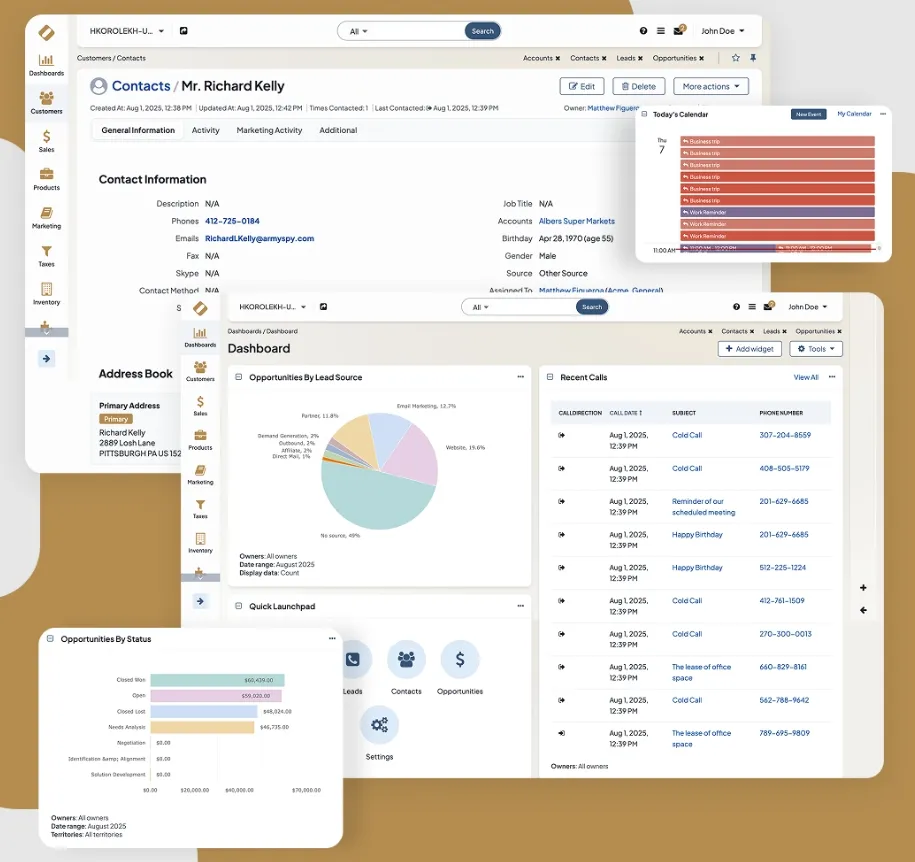
Task: Open Marketing in the Contacts window sidebar
Action: (46, 218)
